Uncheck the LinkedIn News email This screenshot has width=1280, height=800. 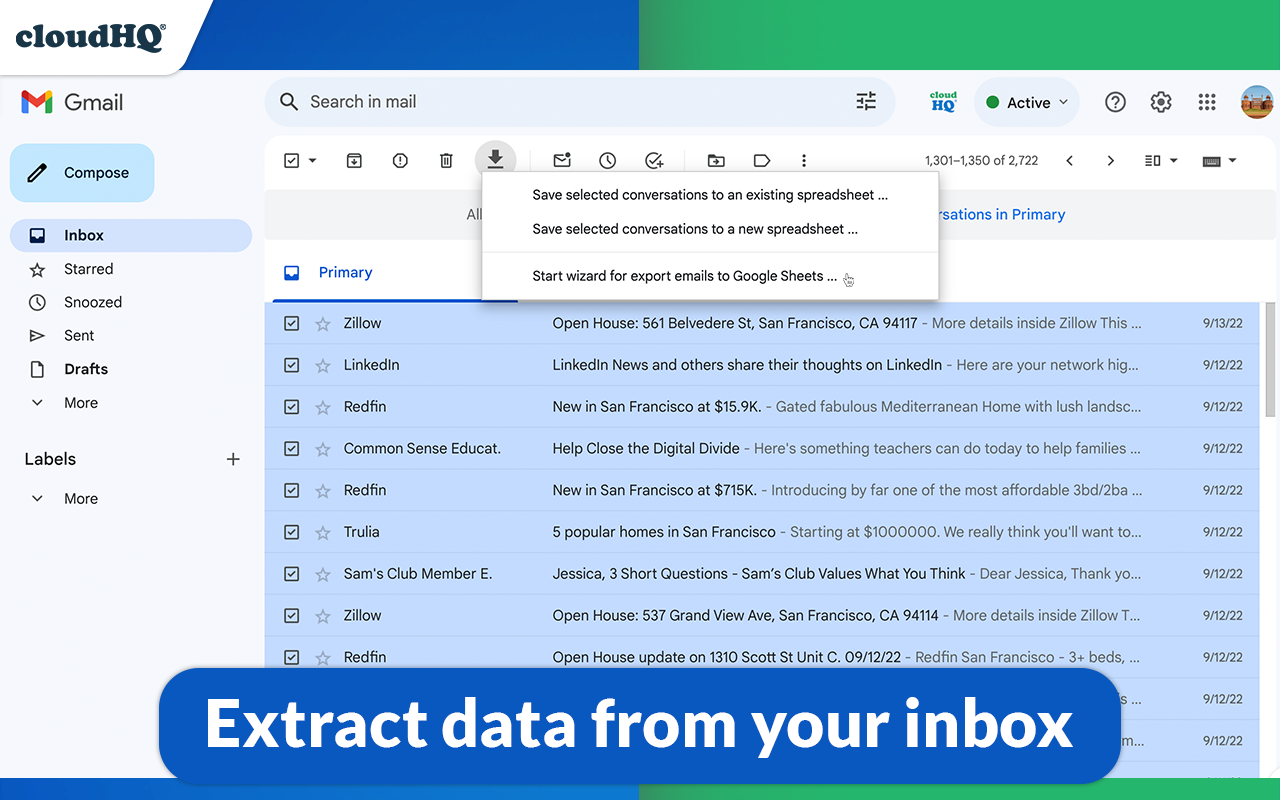coord(291,364)
